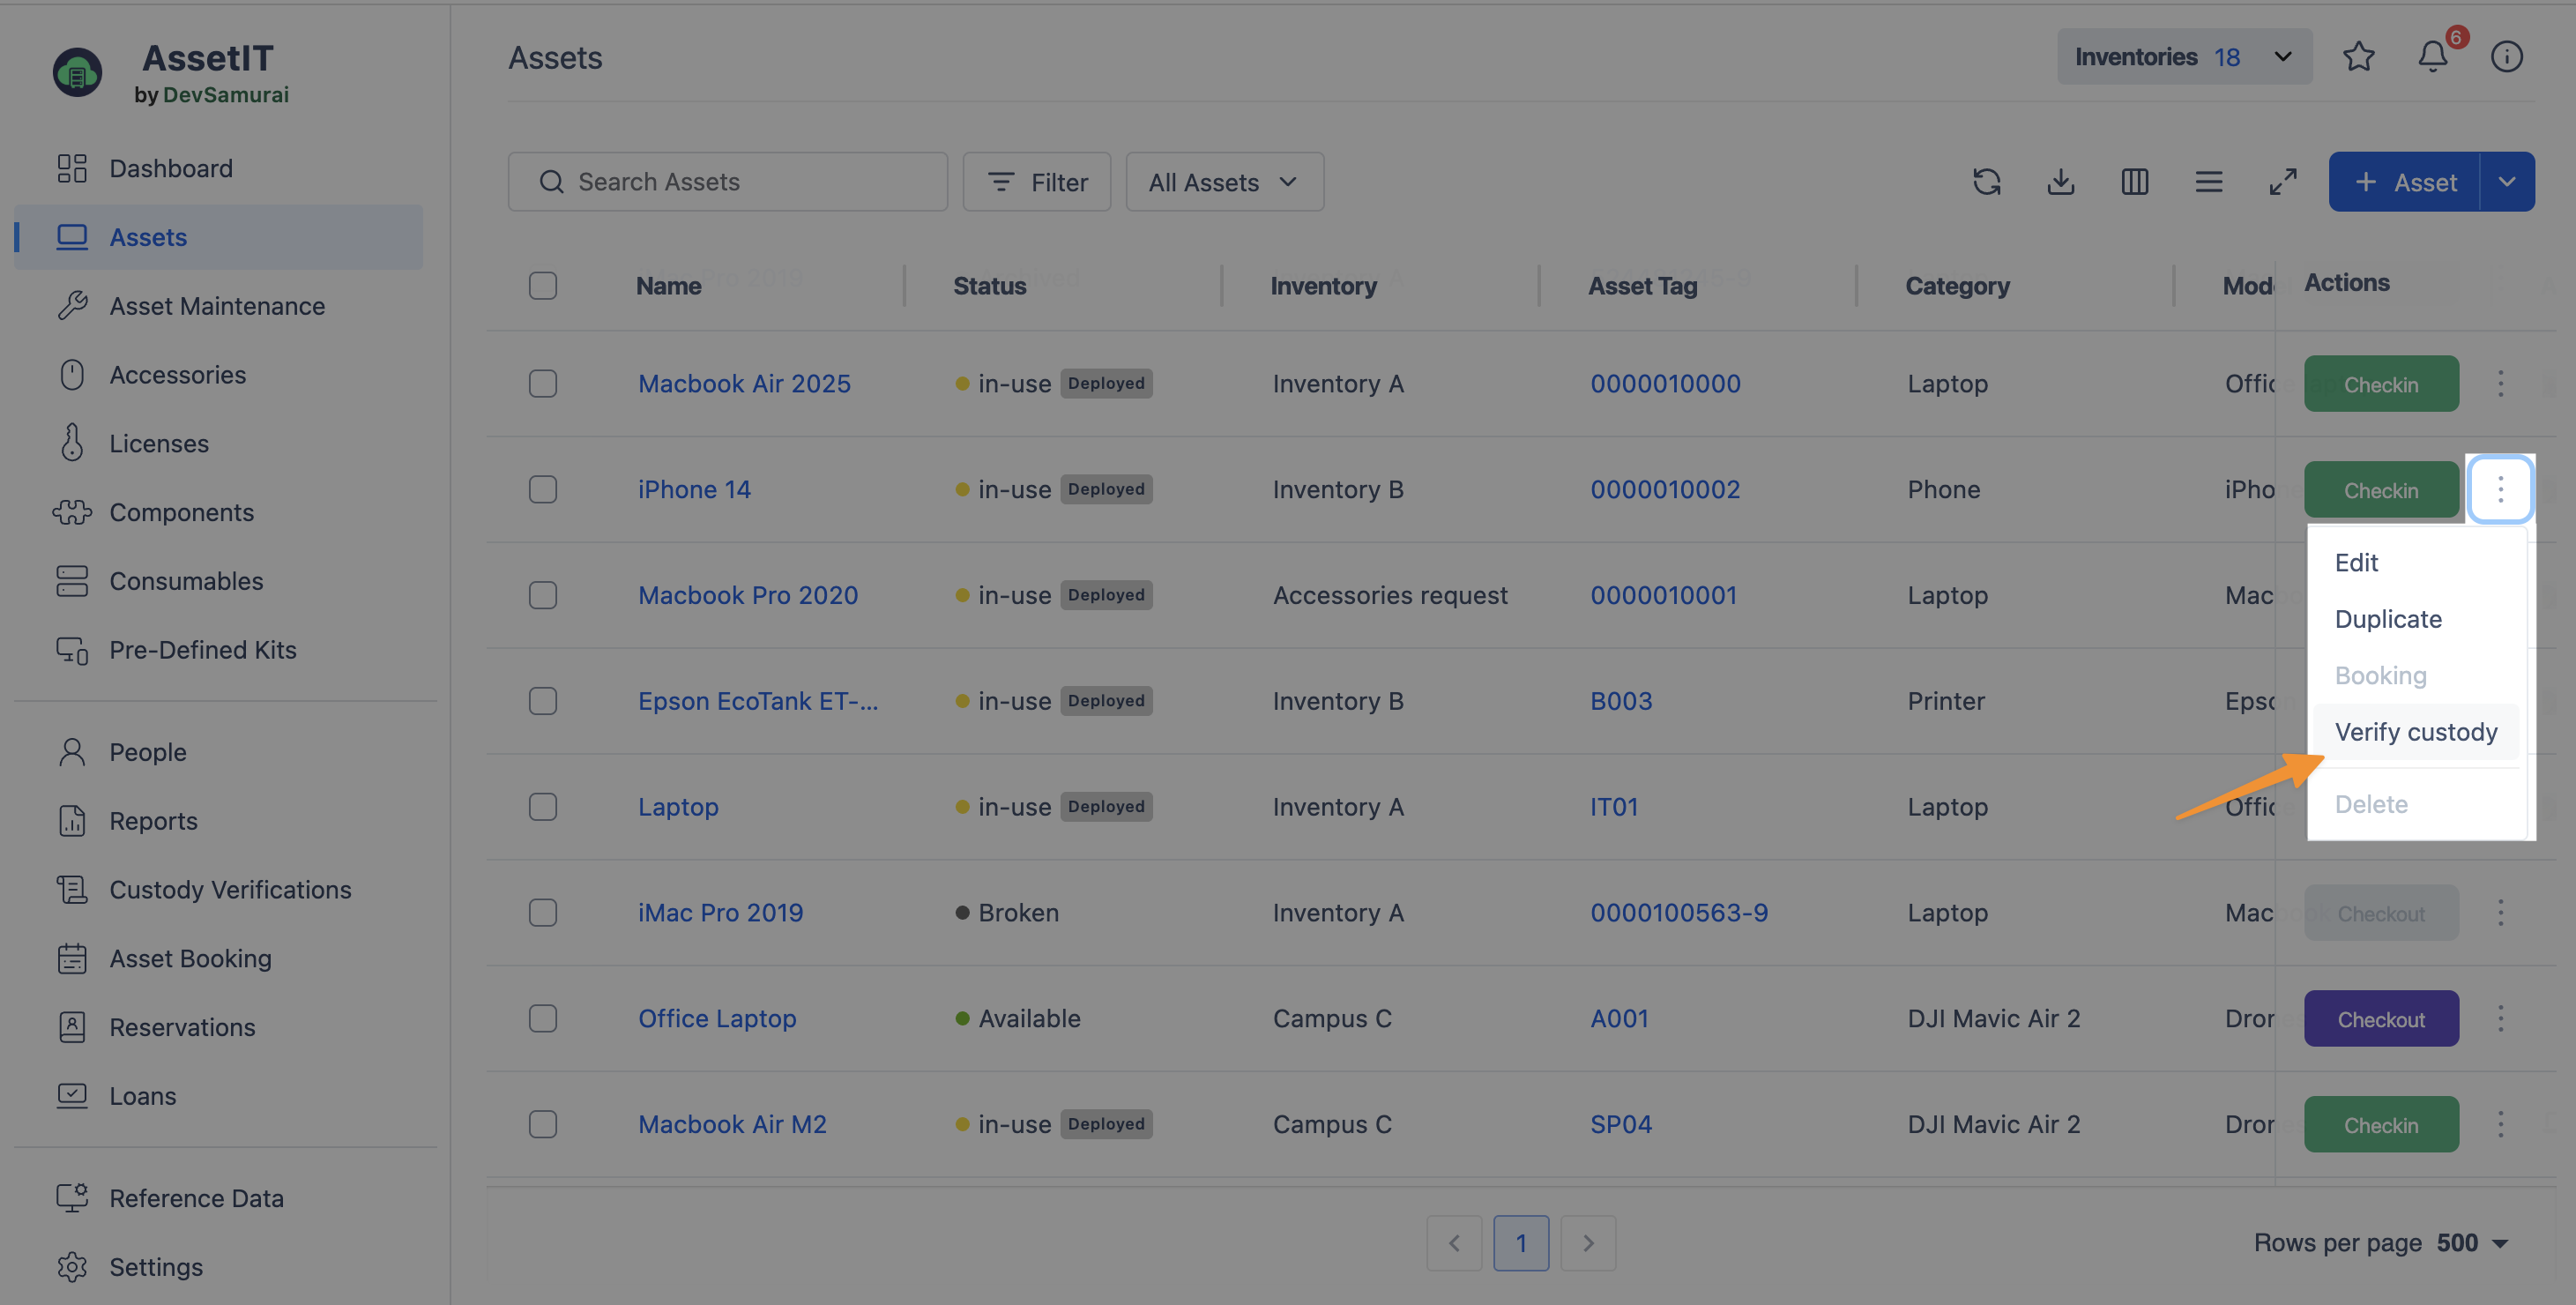Check the Macbook Air 2025 row checkbox
Screen dimensions: 2576x1305
click(543, 384)
